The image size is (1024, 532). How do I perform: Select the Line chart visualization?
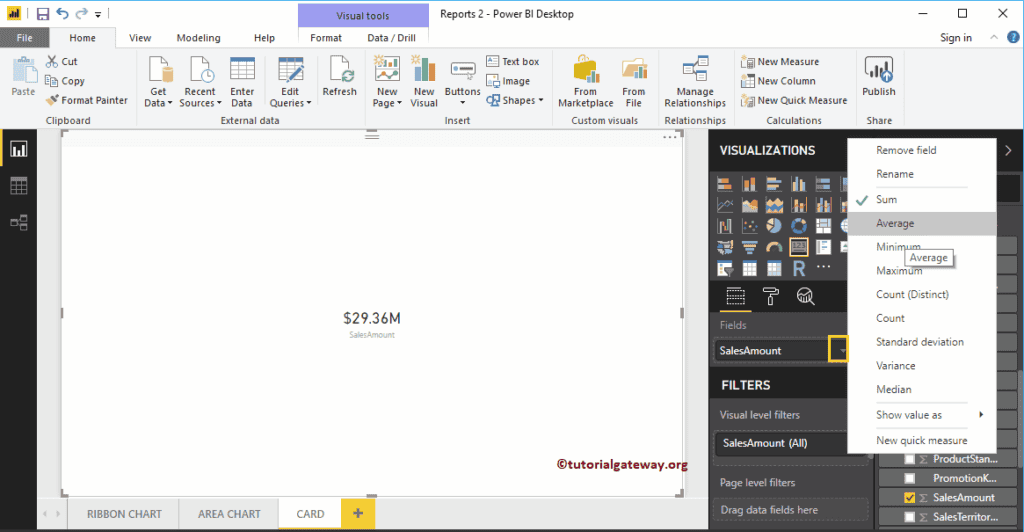click(x=725, y=206)
